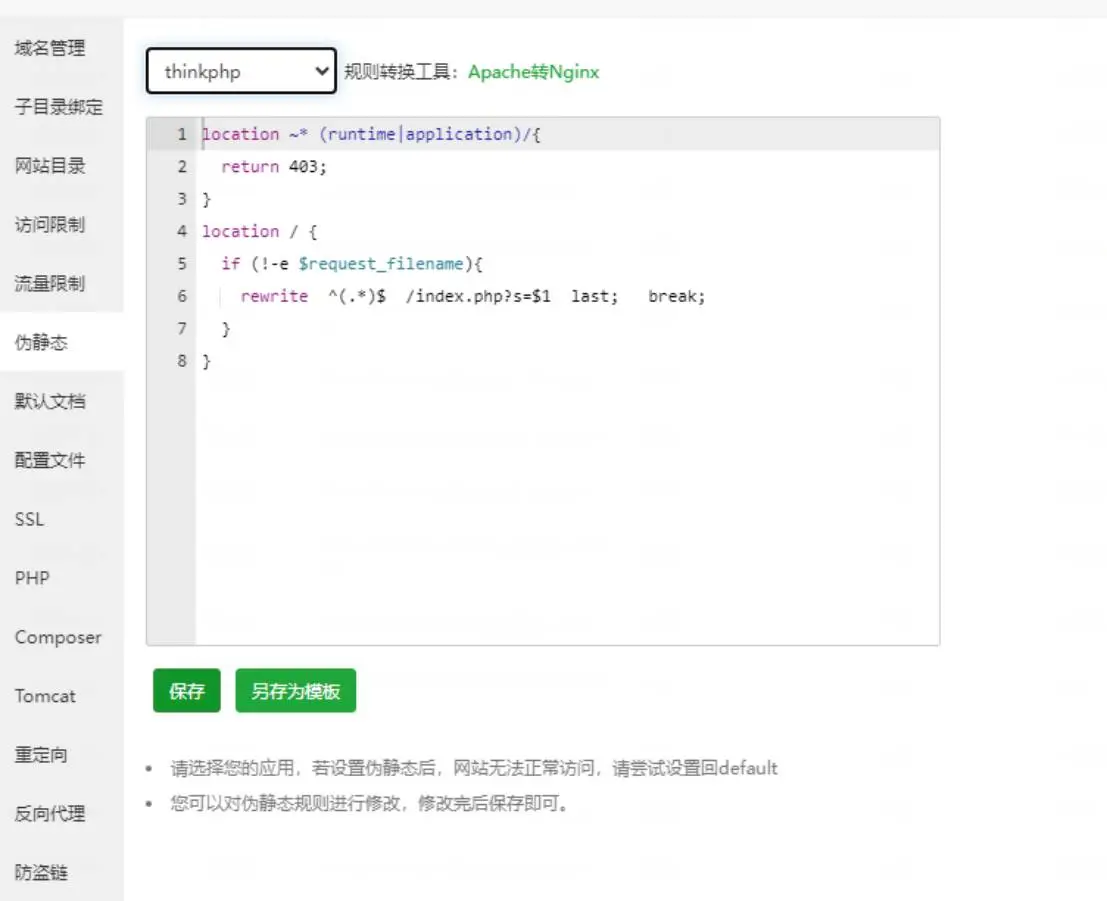Click line number 8 in the editor gutter
Image resolution: width=1107 pixels, height=901 pixels.
point(181,361)
